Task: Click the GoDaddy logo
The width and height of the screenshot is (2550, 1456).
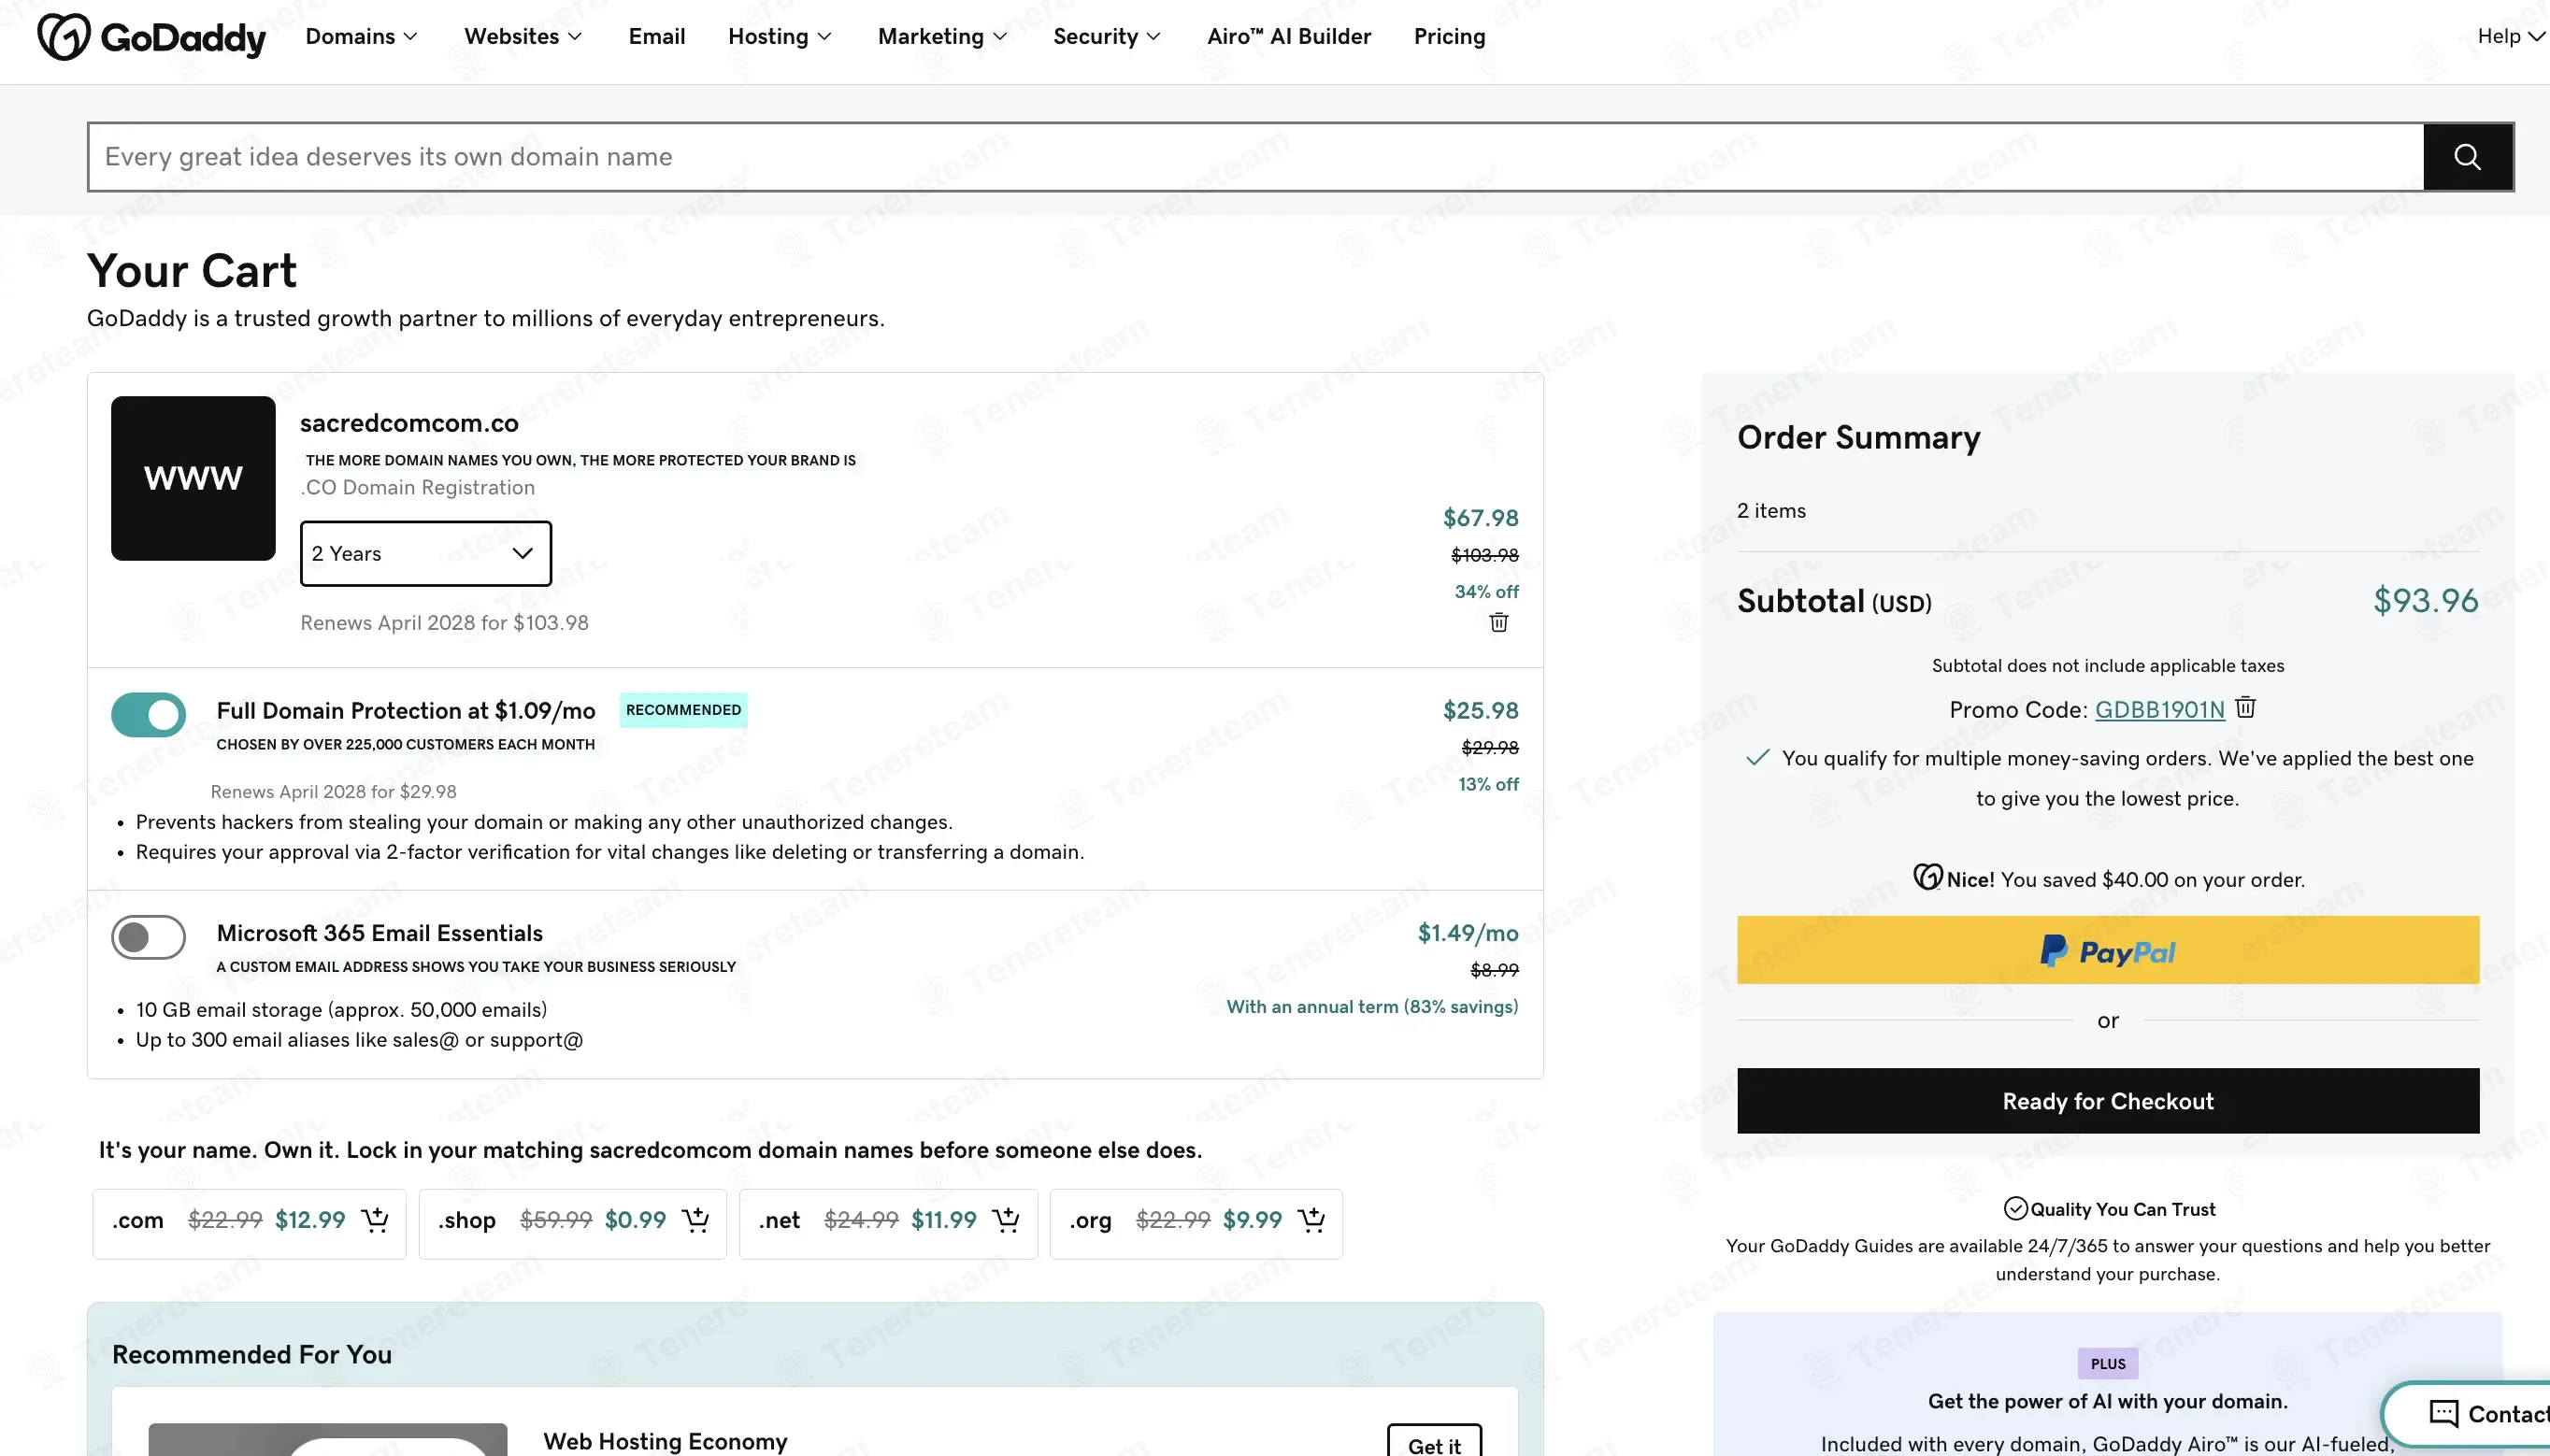Action: [x=151, y=37]
